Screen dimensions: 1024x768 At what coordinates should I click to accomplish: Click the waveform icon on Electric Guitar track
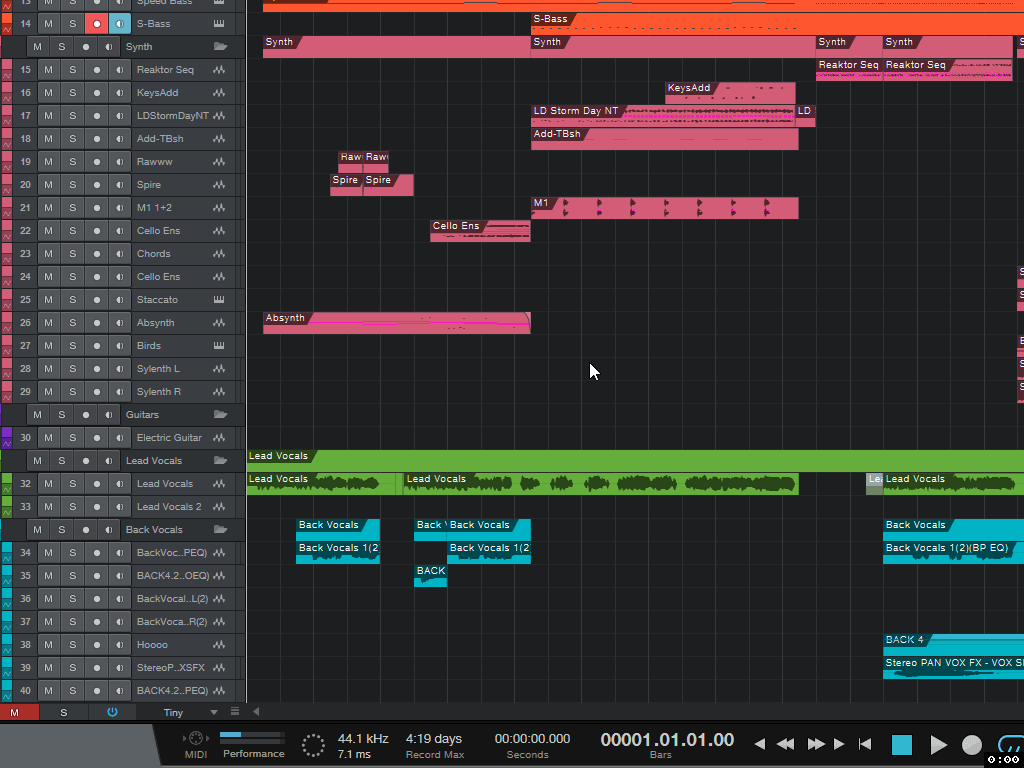(x=219, y=438)
